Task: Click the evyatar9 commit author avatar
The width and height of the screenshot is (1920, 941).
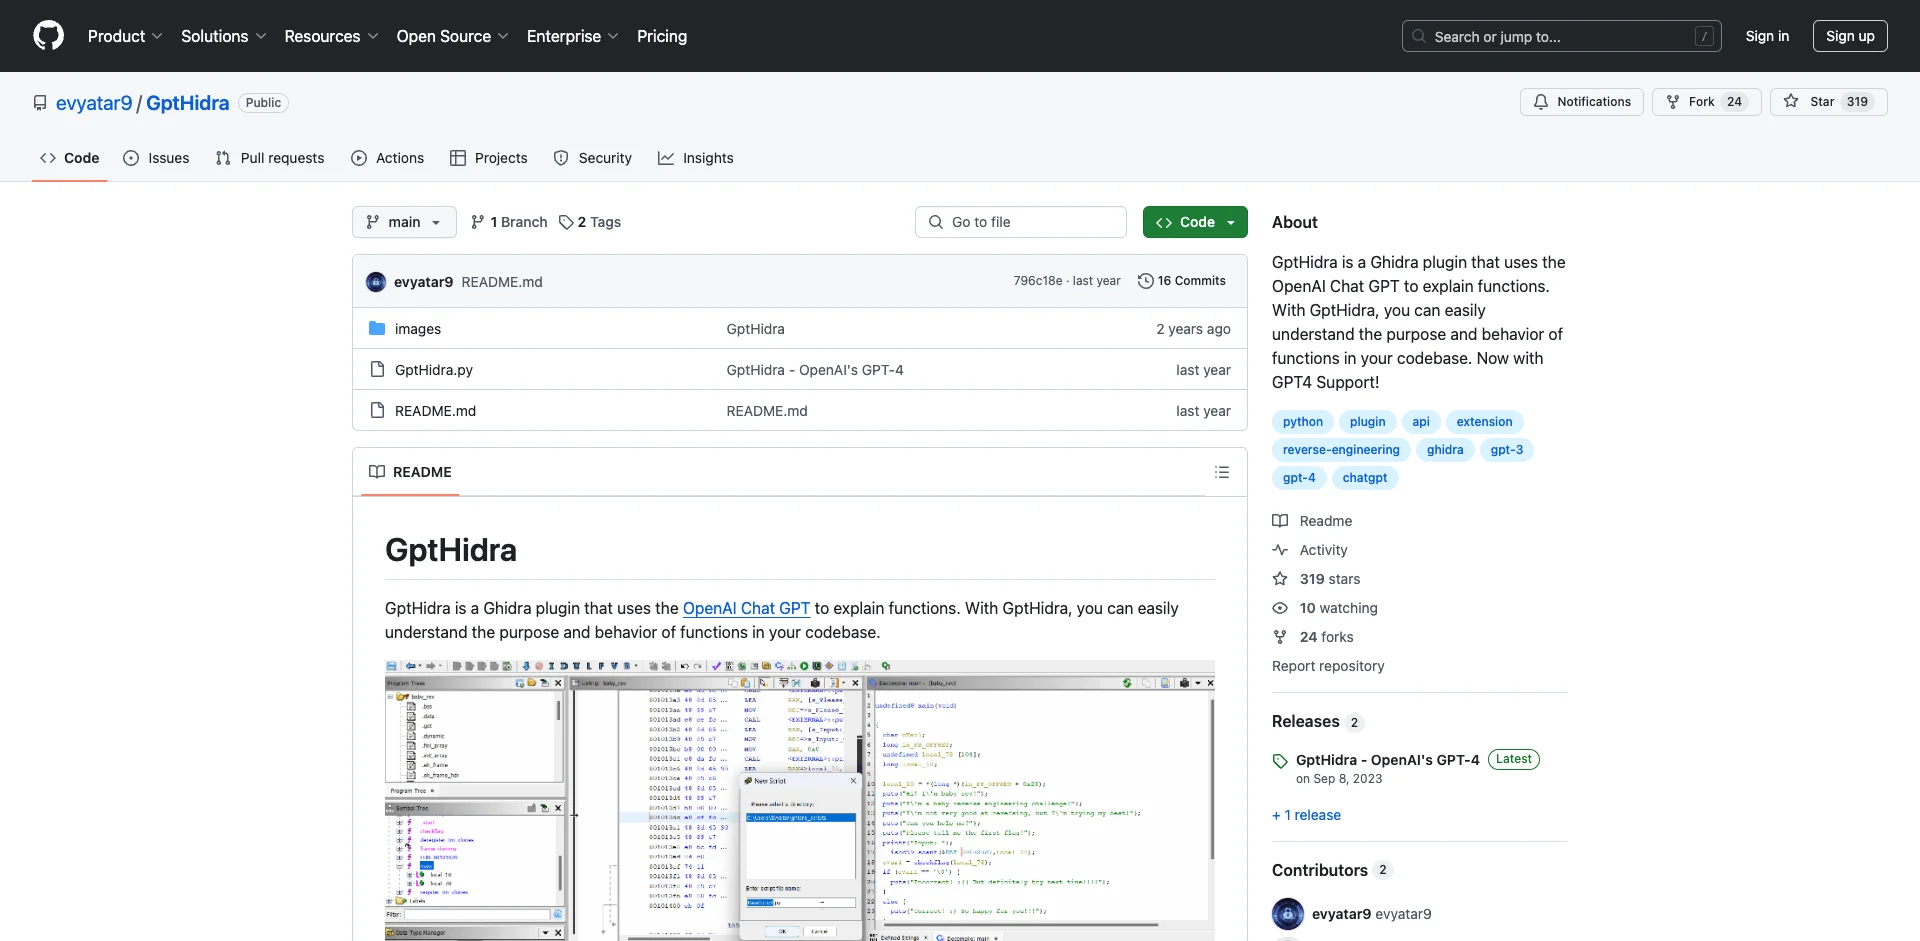Action: tap(376, 282)
